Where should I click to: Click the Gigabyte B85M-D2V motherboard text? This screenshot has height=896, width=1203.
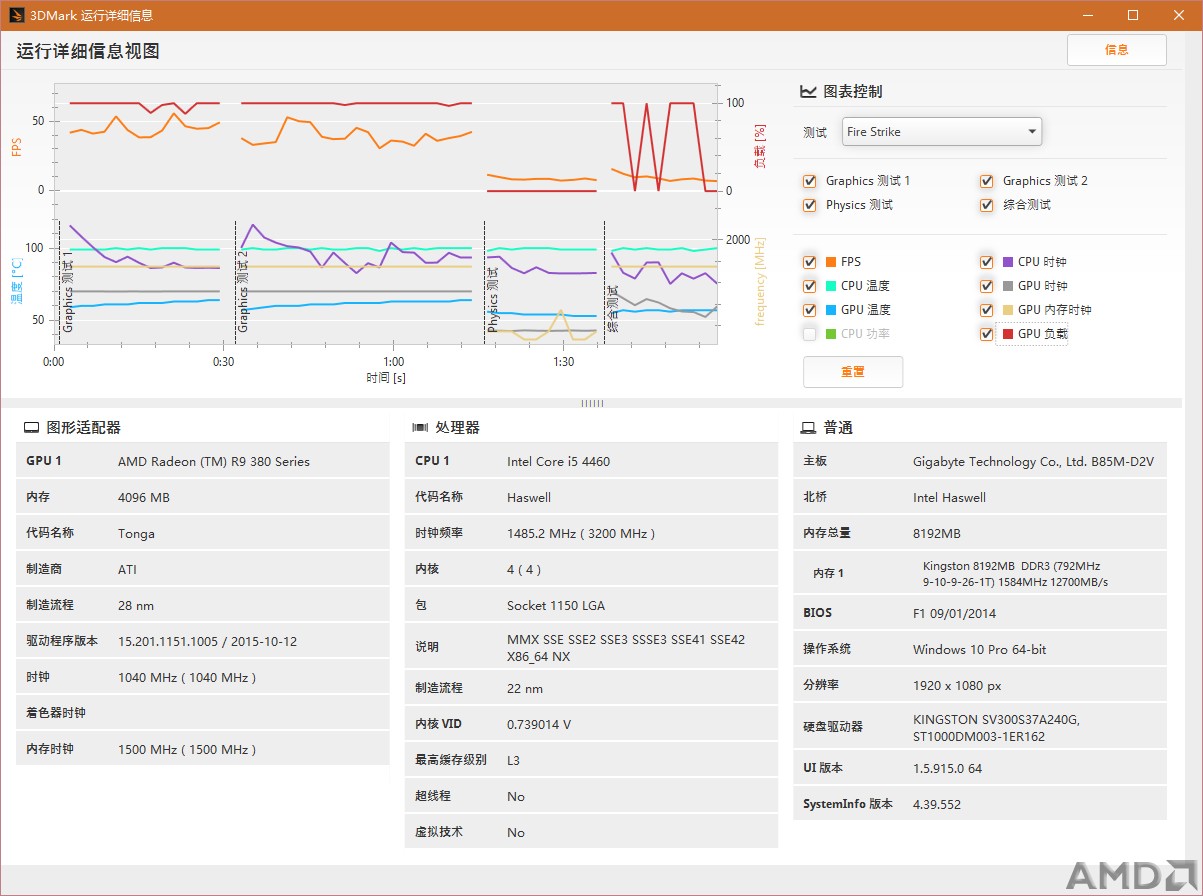[1033, 462]
